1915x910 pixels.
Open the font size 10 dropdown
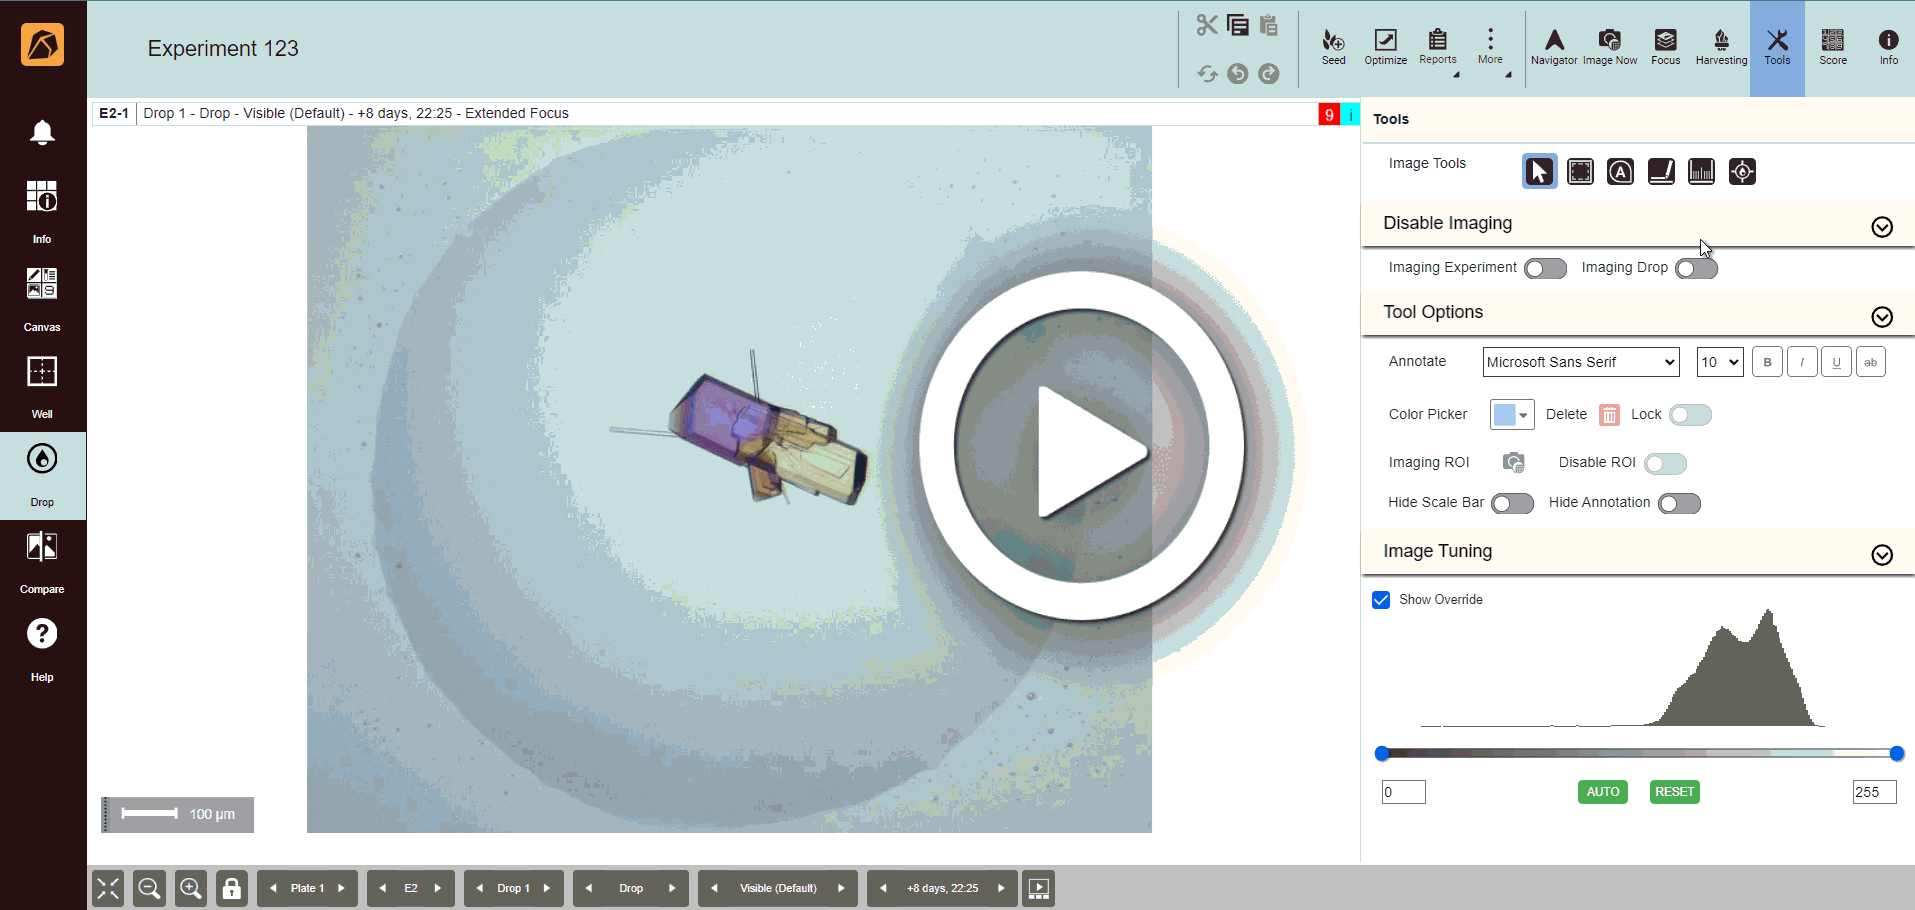click(1720, 362)
